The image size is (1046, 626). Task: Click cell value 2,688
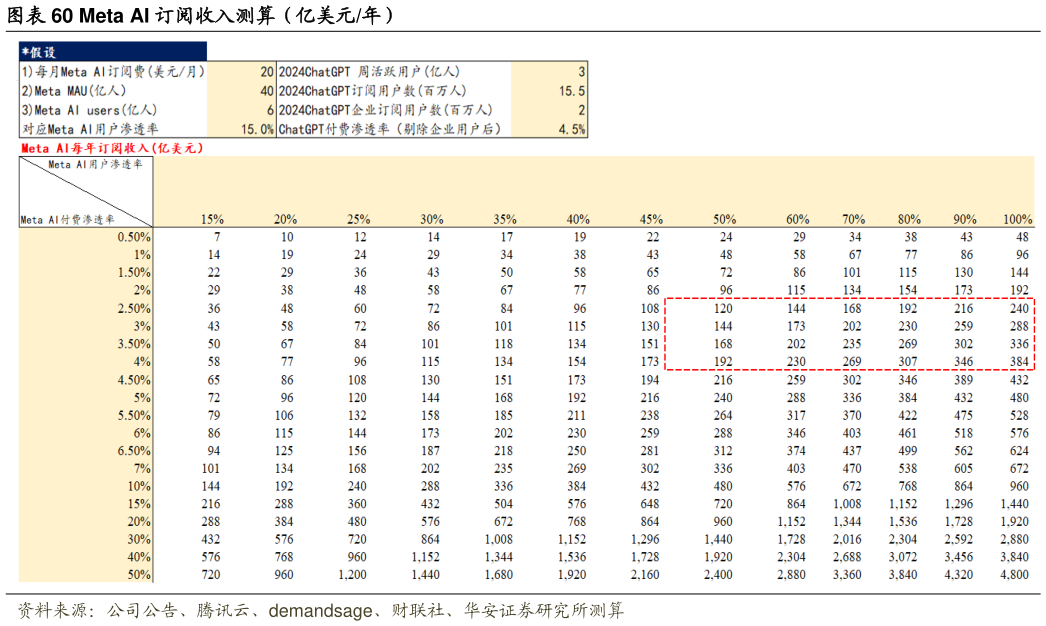point(847,557)
